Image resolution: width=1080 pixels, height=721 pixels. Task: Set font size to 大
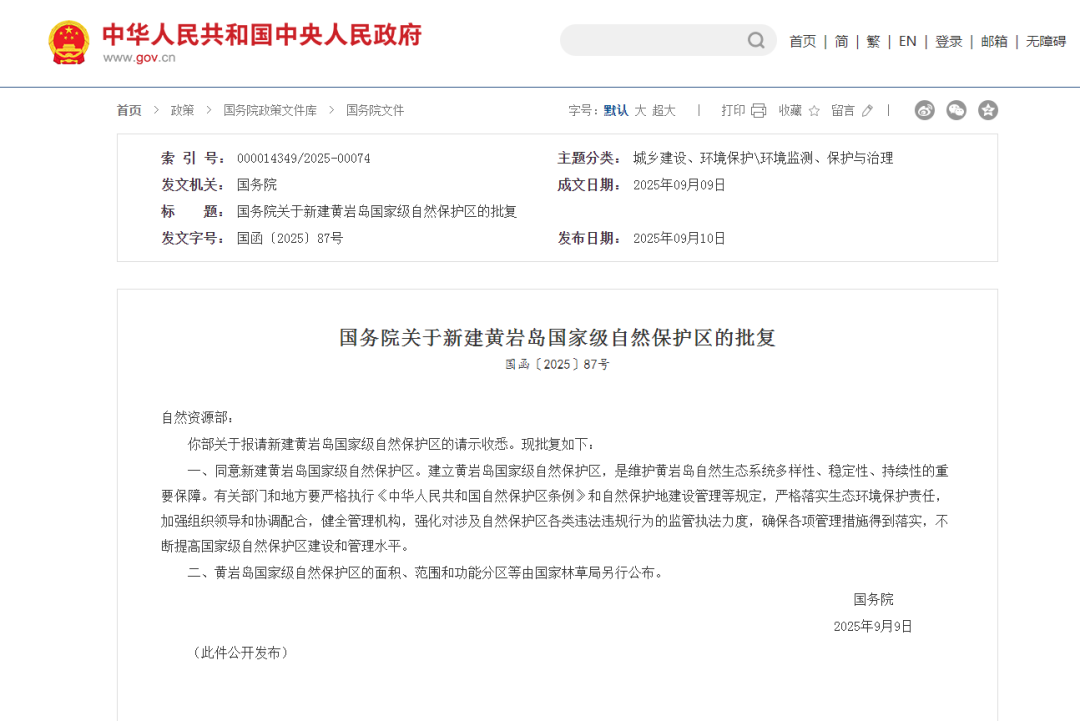point(640,110)
